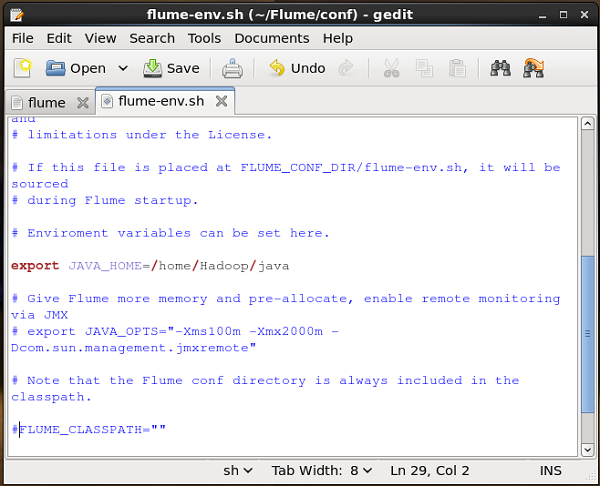Open Find with the binoculars icon
This screenshot has width=600, height=486.
coord(500,68)
